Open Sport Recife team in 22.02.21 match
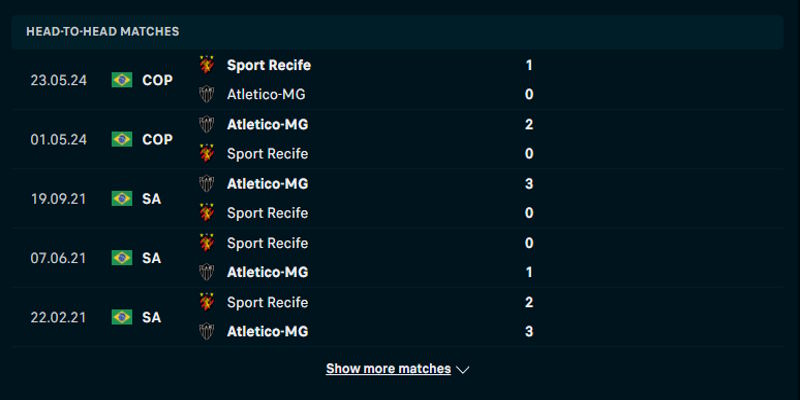This screenshot has width=800, height=400. pyautogui.click(x=267, y=302)
